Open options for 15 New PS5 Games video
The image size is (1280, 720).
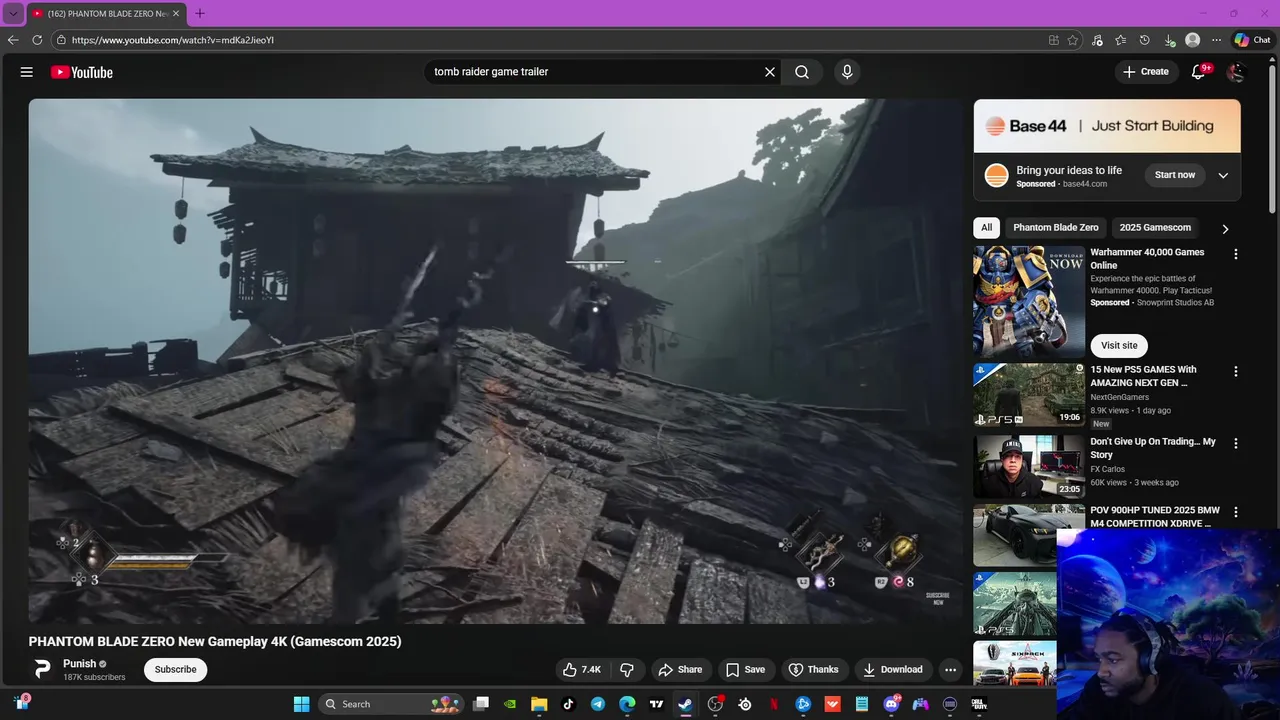[x=1235, y=371]
